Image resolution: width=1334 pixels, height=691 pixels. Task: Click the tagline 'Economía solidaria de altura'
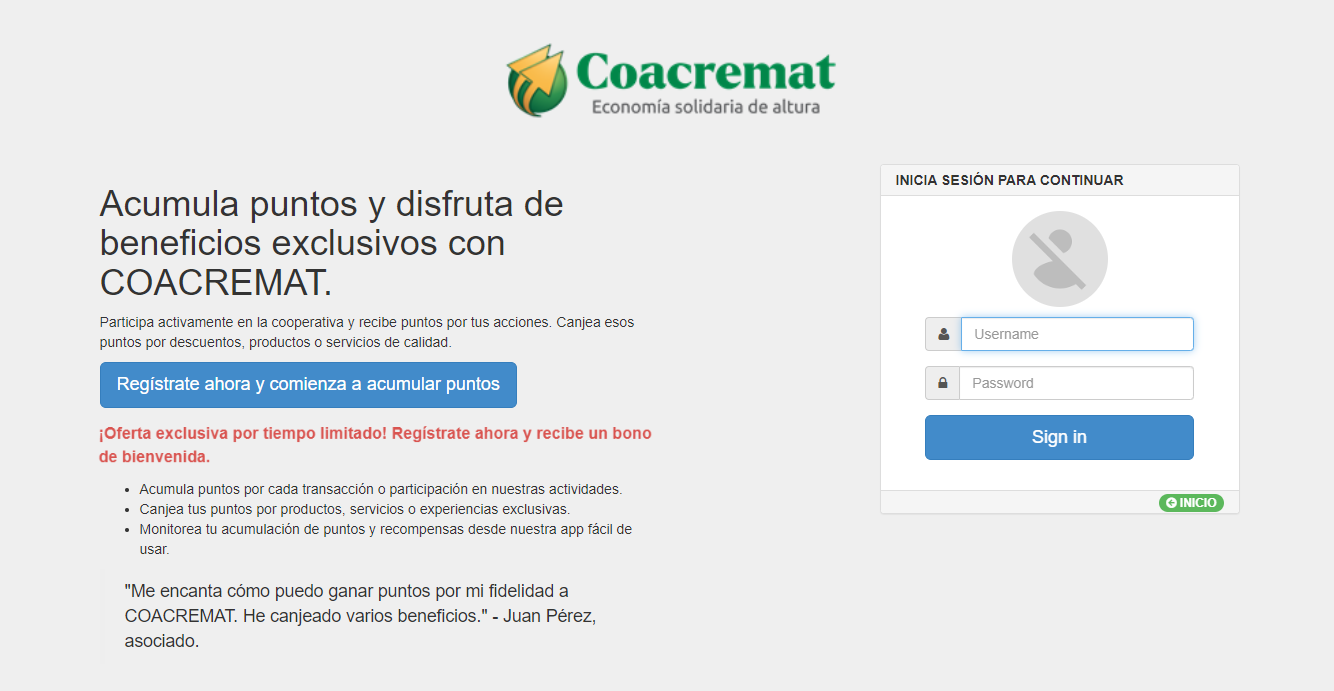click(x=706, y=106)
